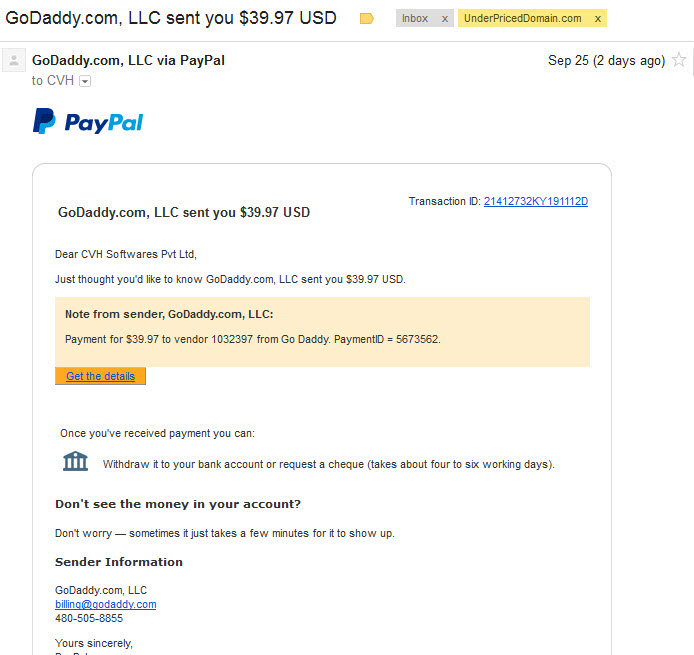Image resolution: width=694 pixels, height=655 pixels.
Task: Click sender name GoDaddy.com, LLC via PayPal
Action: tap(128, 60)
